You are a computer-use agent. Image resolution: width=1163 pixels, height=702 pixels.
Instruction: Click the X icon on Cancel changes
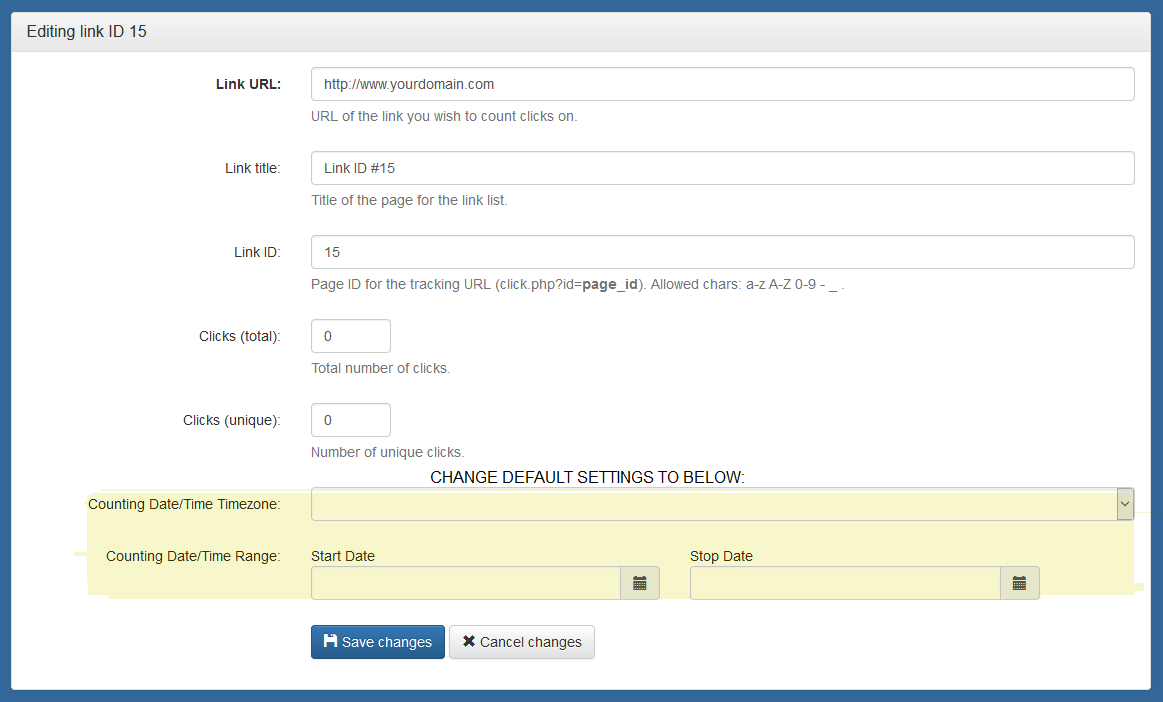tap(468, 641)
